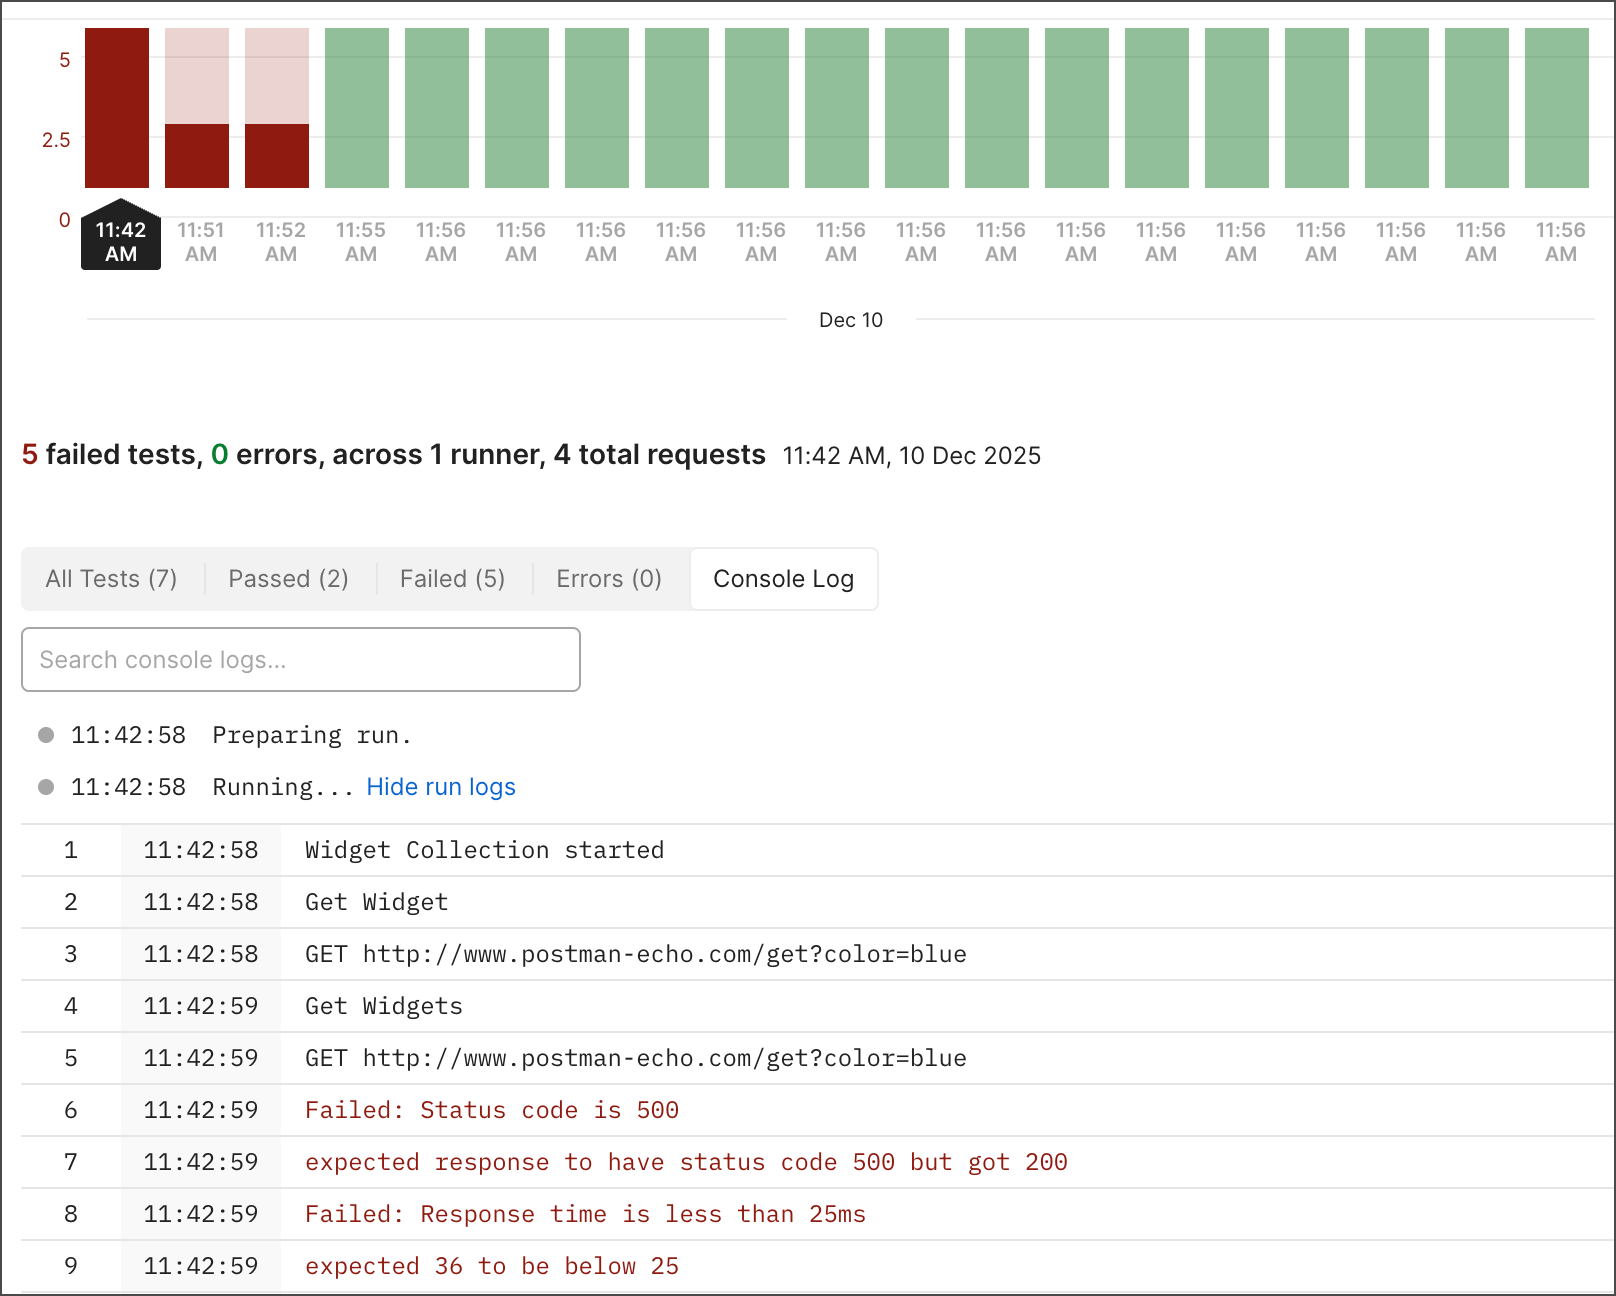
Task: Click the Failed: Status code is 500 log line
Action: tap(491, 1110)
